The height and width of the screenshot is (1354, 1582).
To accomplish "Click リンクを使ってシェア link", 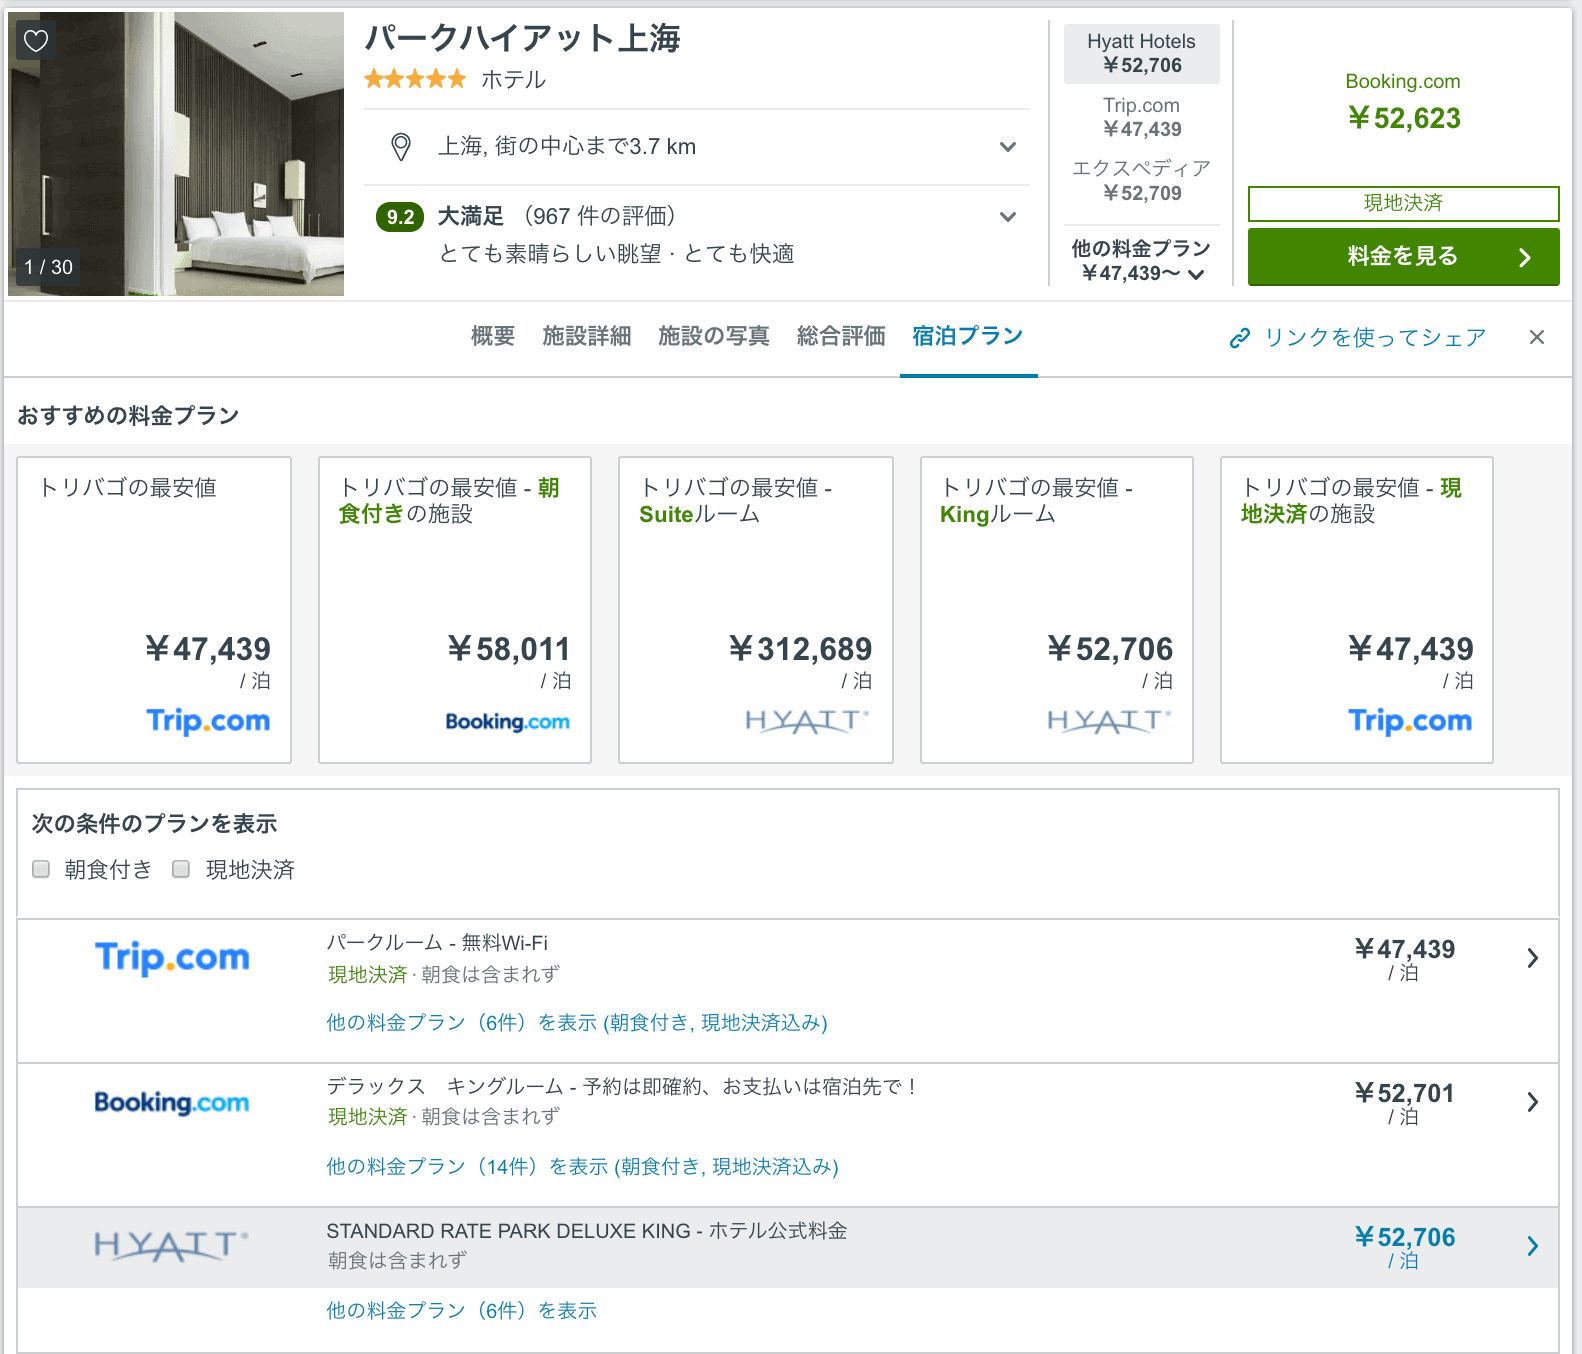I will [x=1375, y=338].
